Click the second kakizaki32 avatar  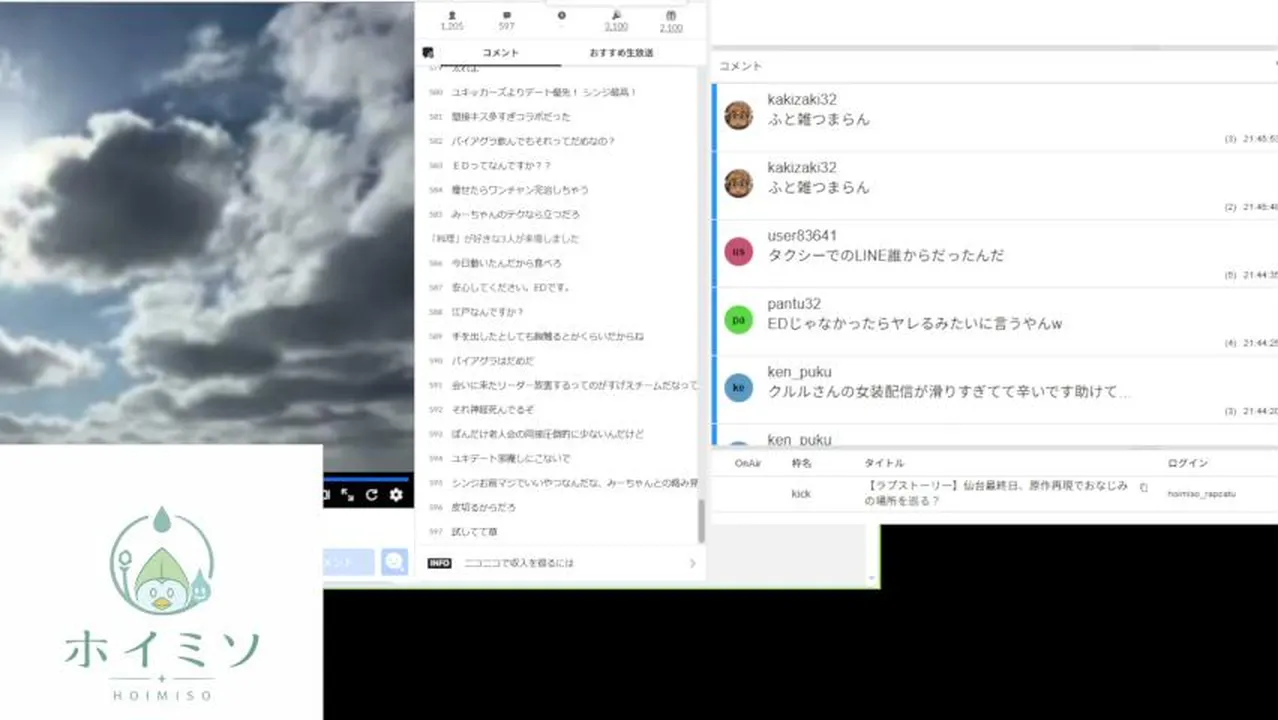point(738,183)
